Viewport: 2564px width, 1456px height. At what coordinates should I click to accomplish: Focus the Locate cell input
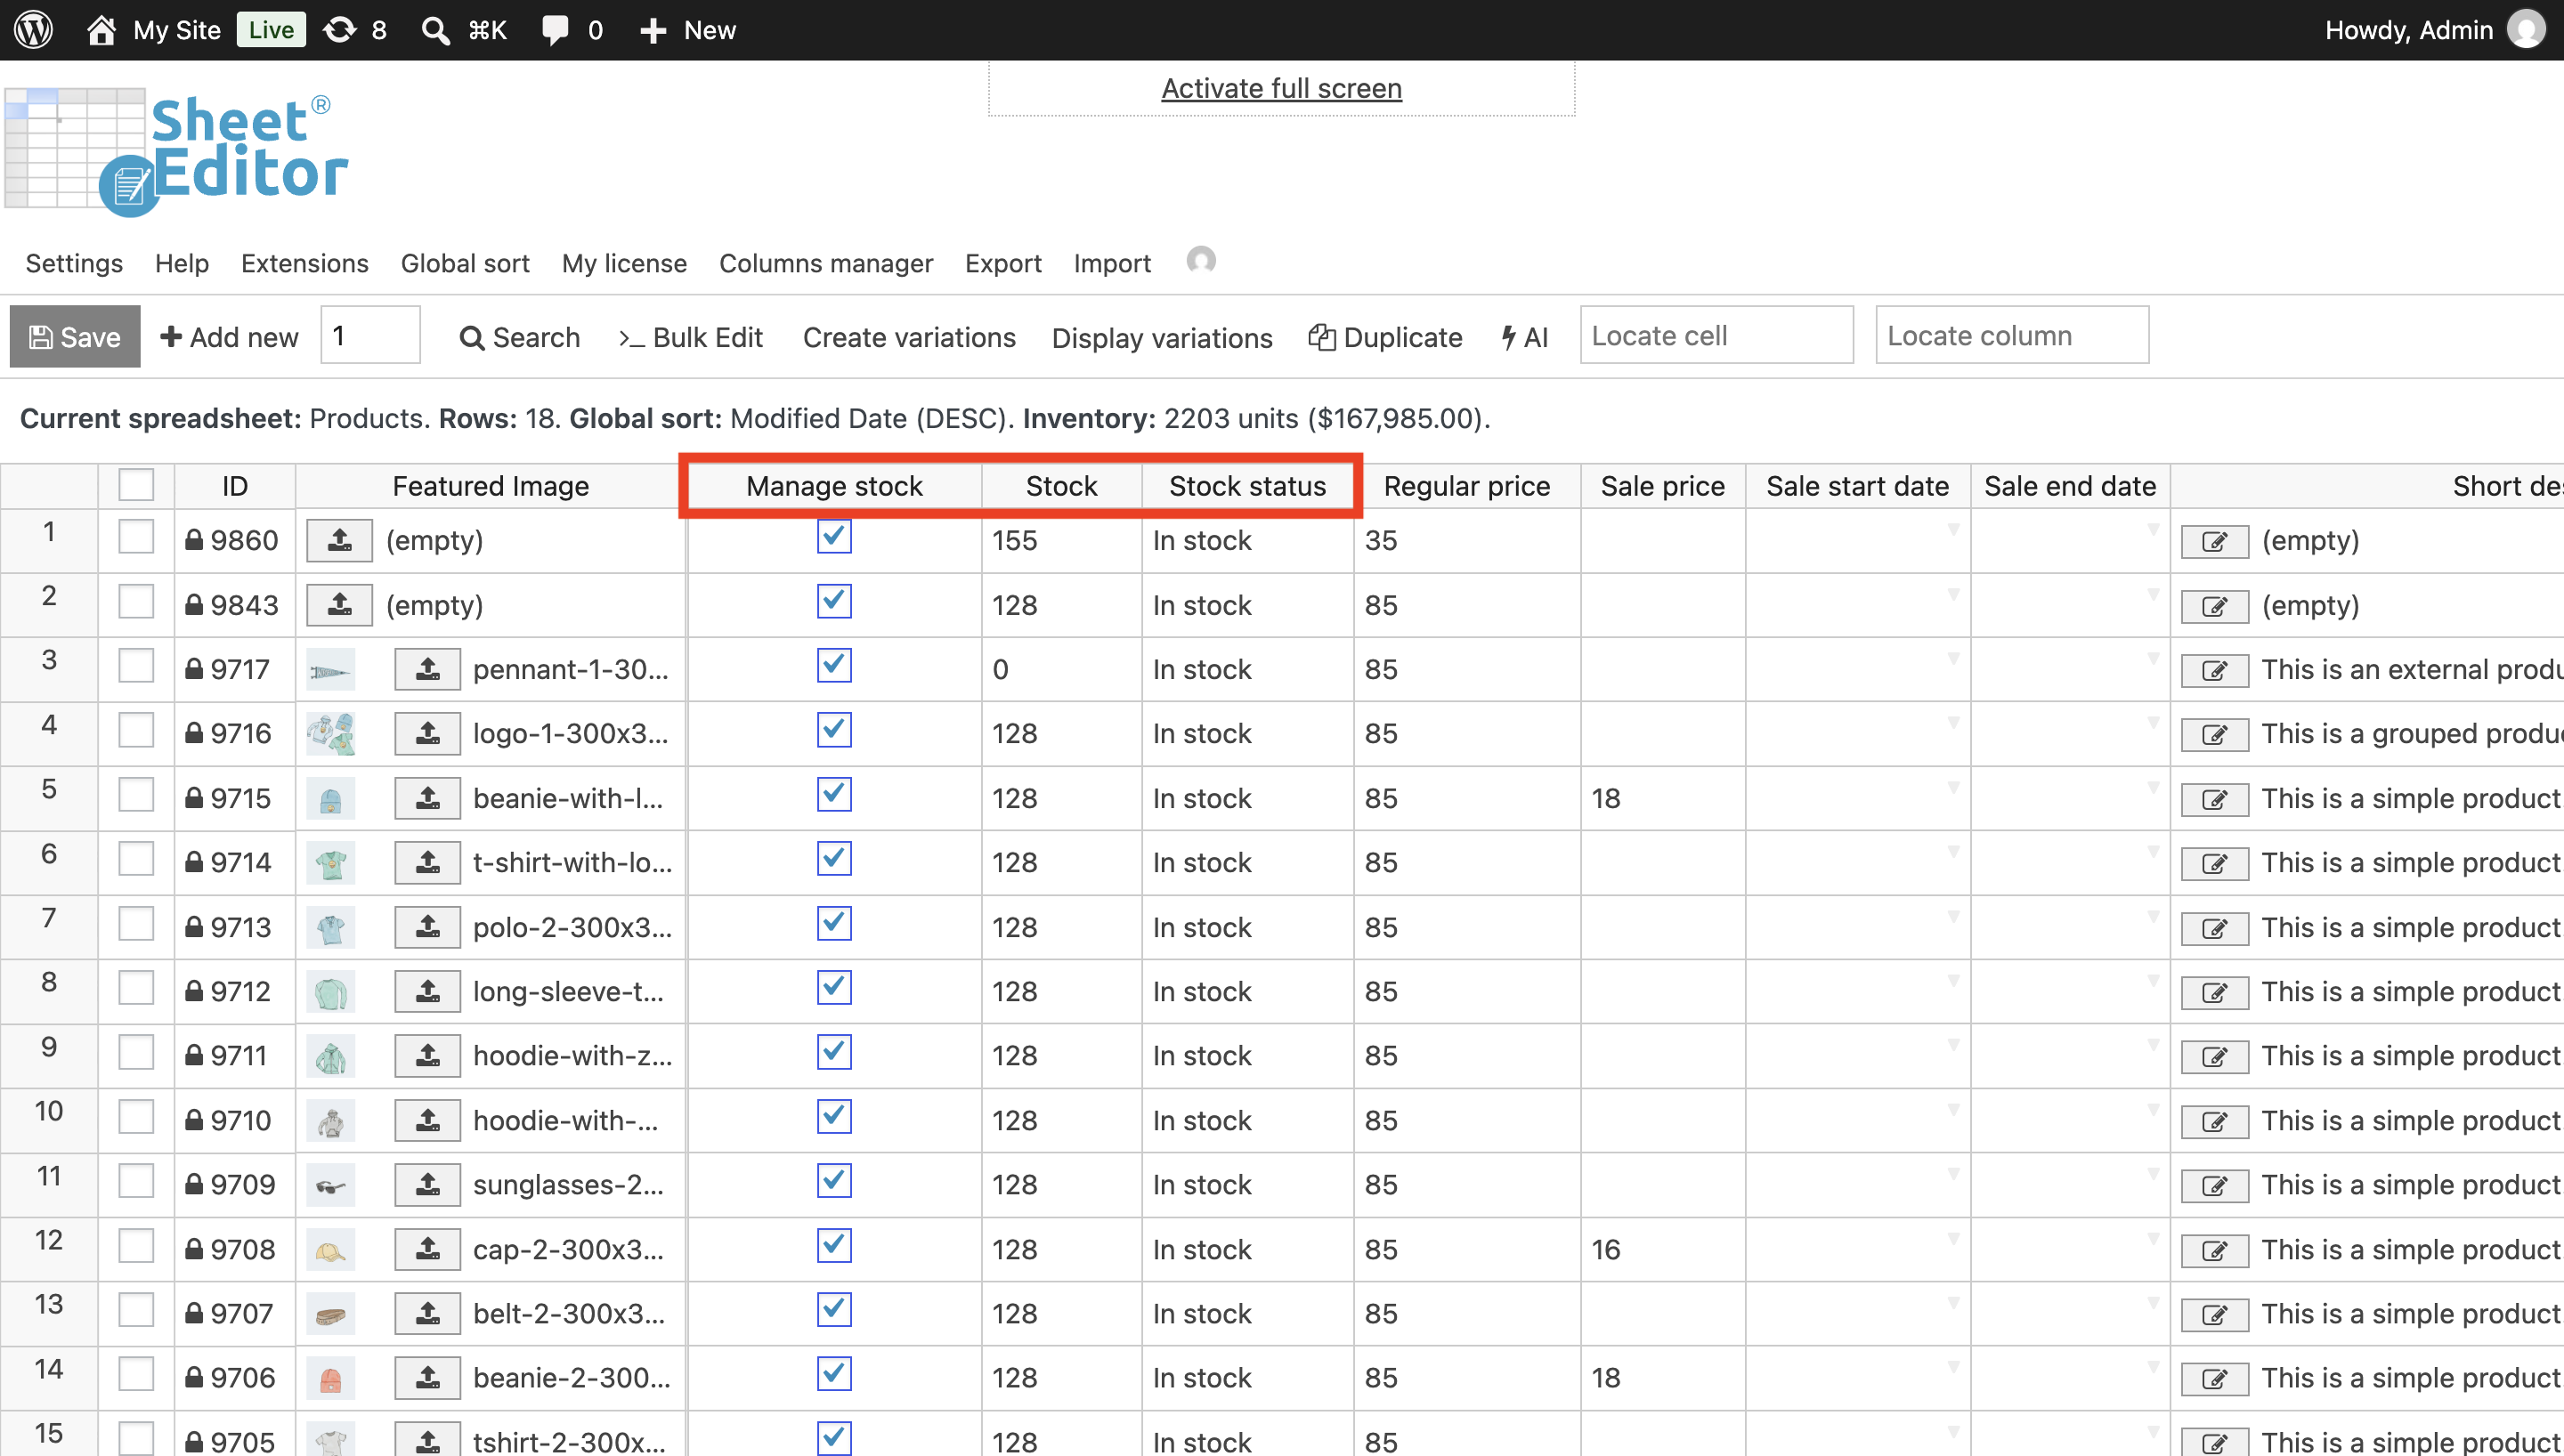tap(1717, 335)
